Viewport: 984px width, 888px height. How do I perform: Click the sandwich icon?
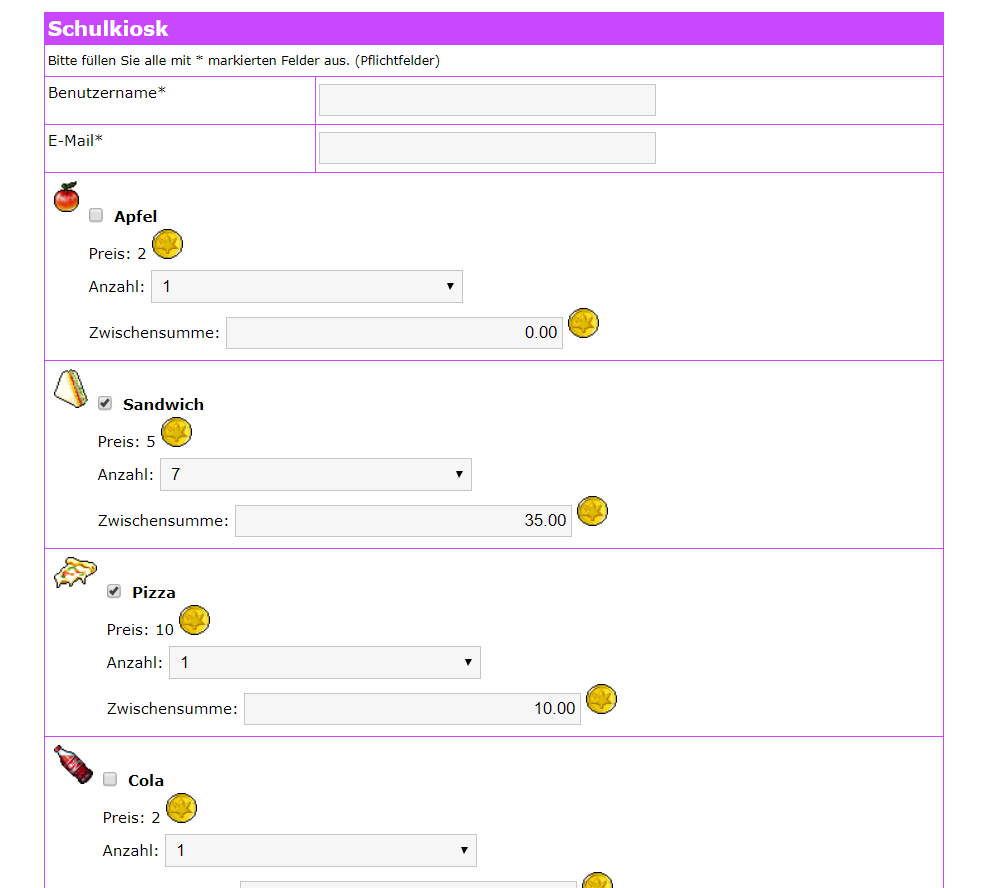(71, 388)
